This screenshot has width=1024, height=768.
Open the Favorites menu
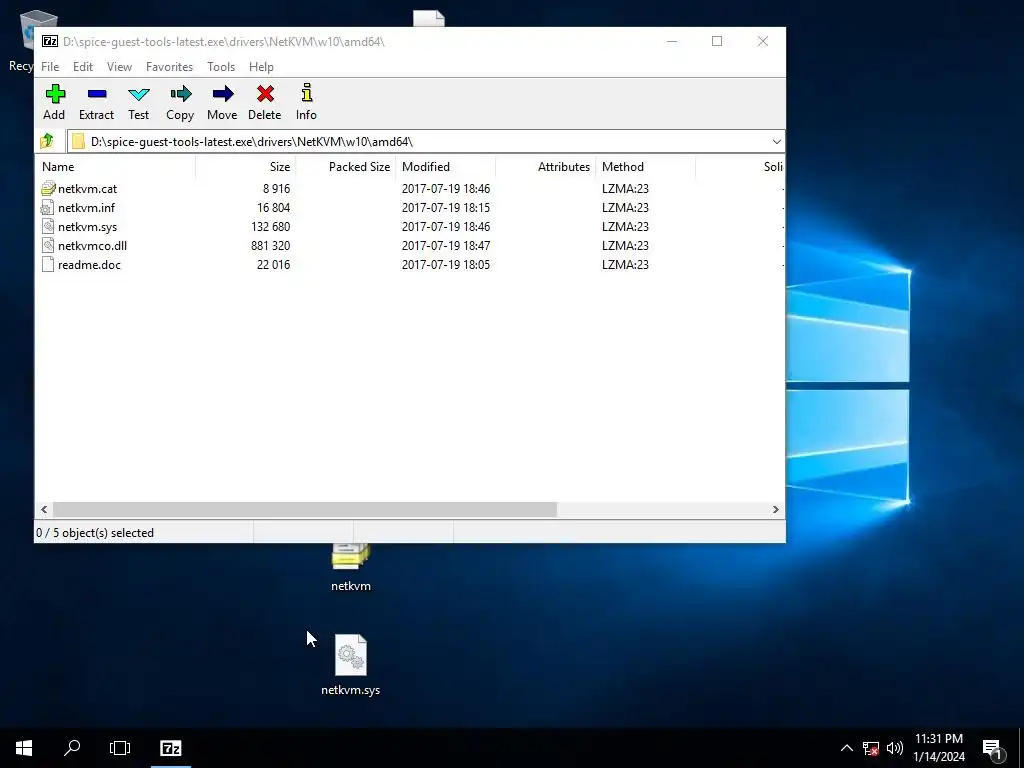(x=169, y=67)
